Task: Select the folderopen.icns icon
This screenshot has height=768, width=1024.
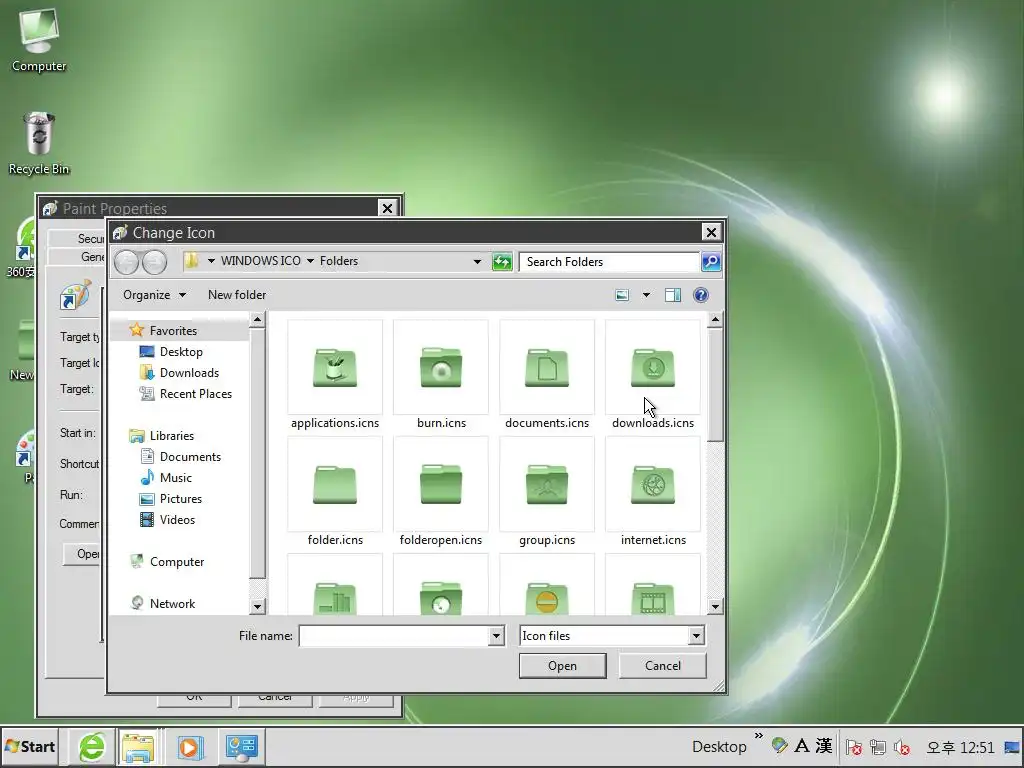Action: tap(441, 485)
